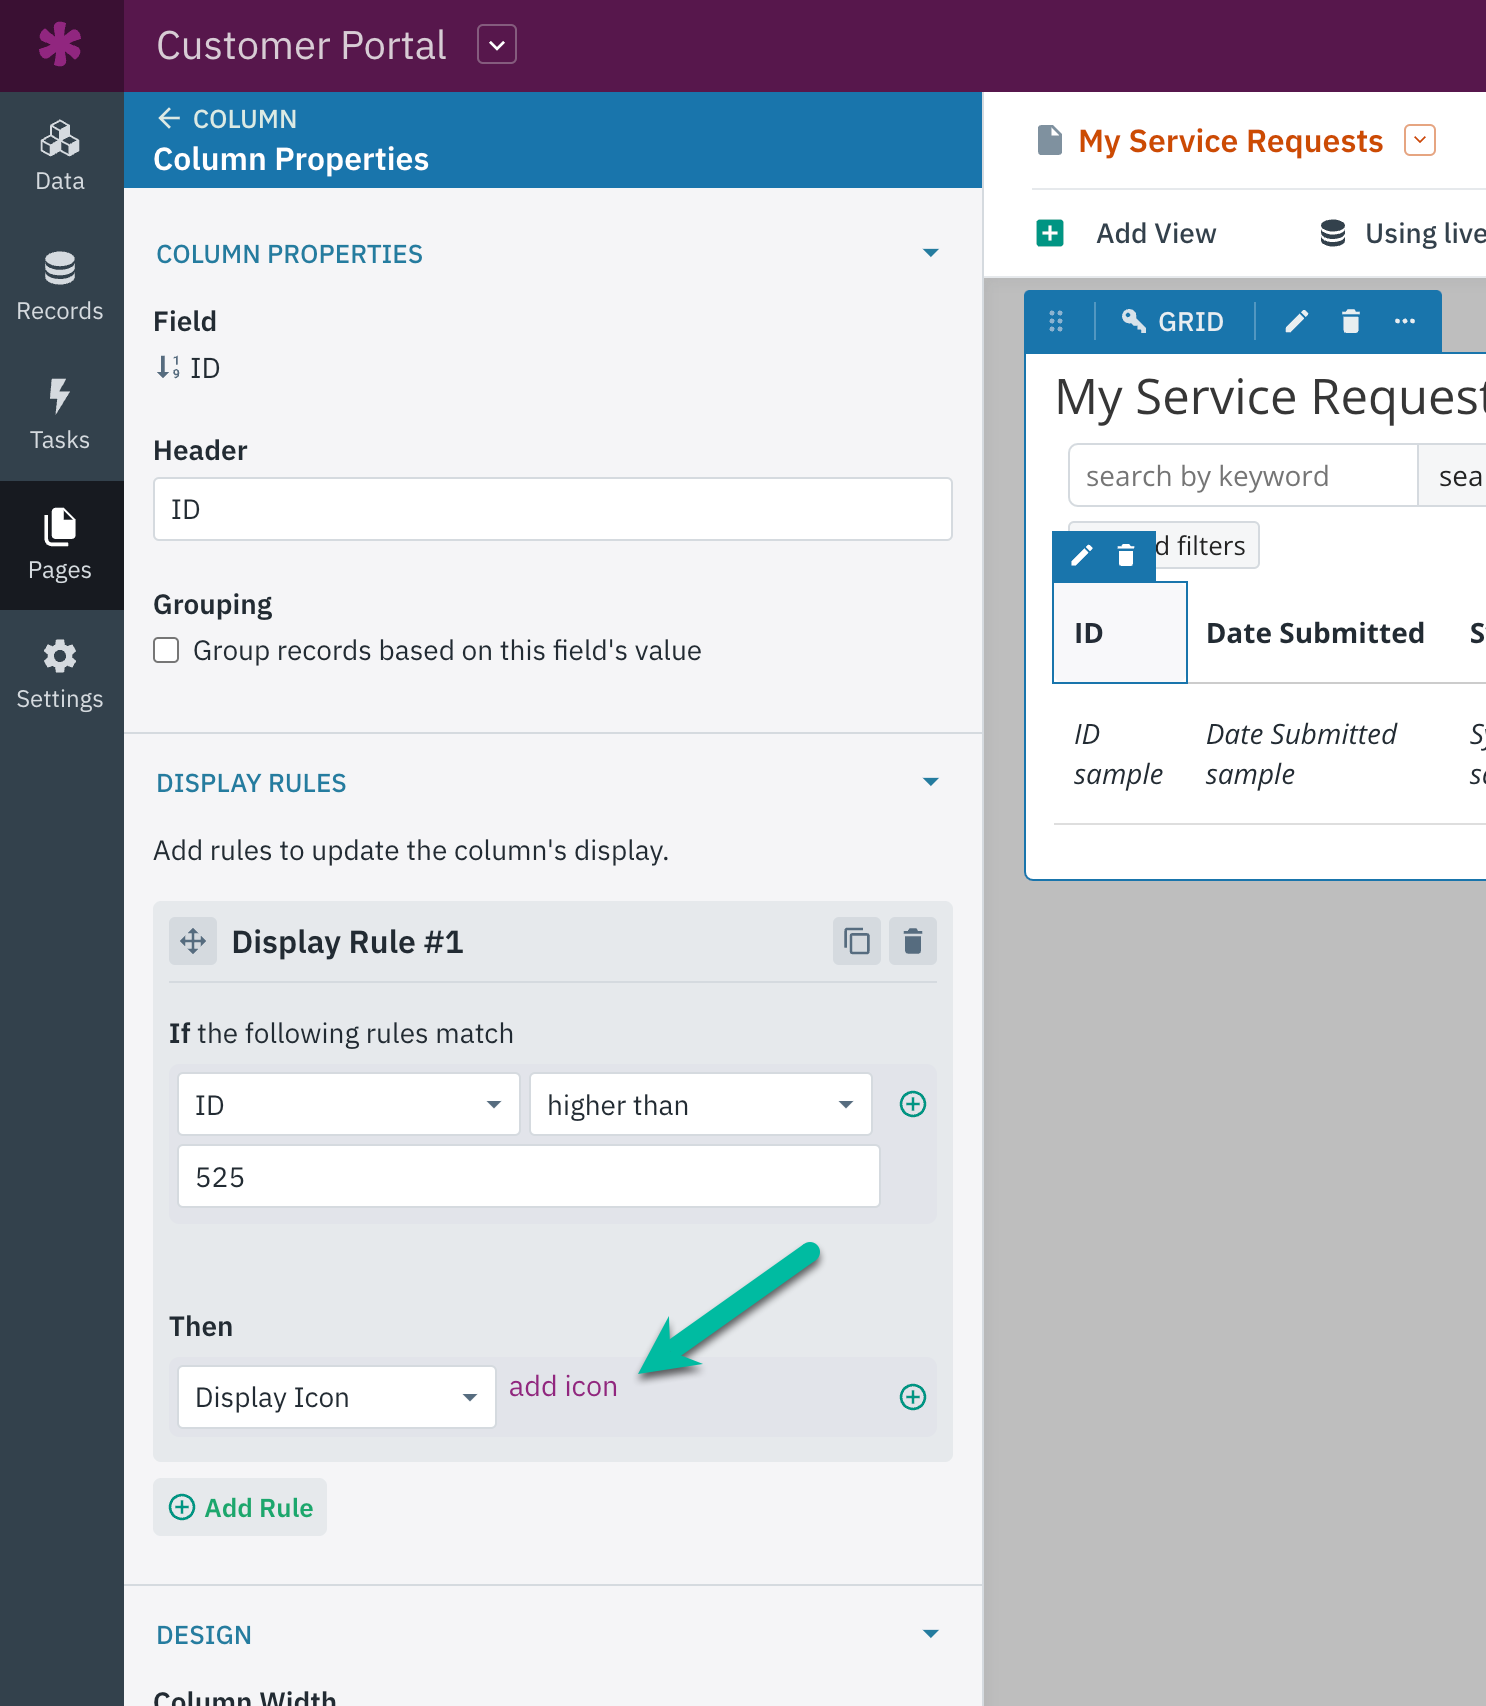Click the drag handle of Display Rule #1
1486x1706 pixels.
pos(193,941)
